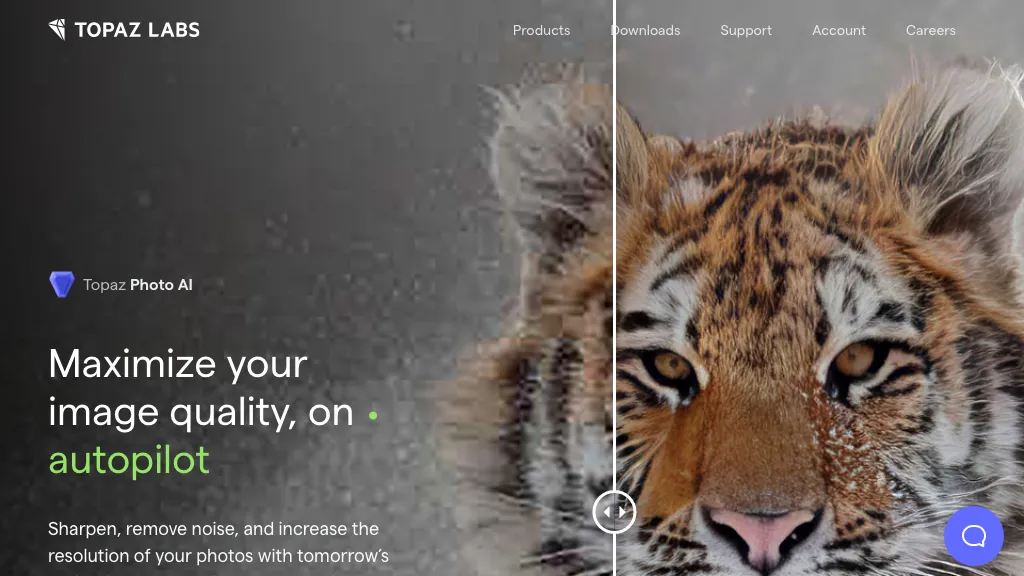
Task: Click the left arrow on the slider handle
Action: [607, 512]
